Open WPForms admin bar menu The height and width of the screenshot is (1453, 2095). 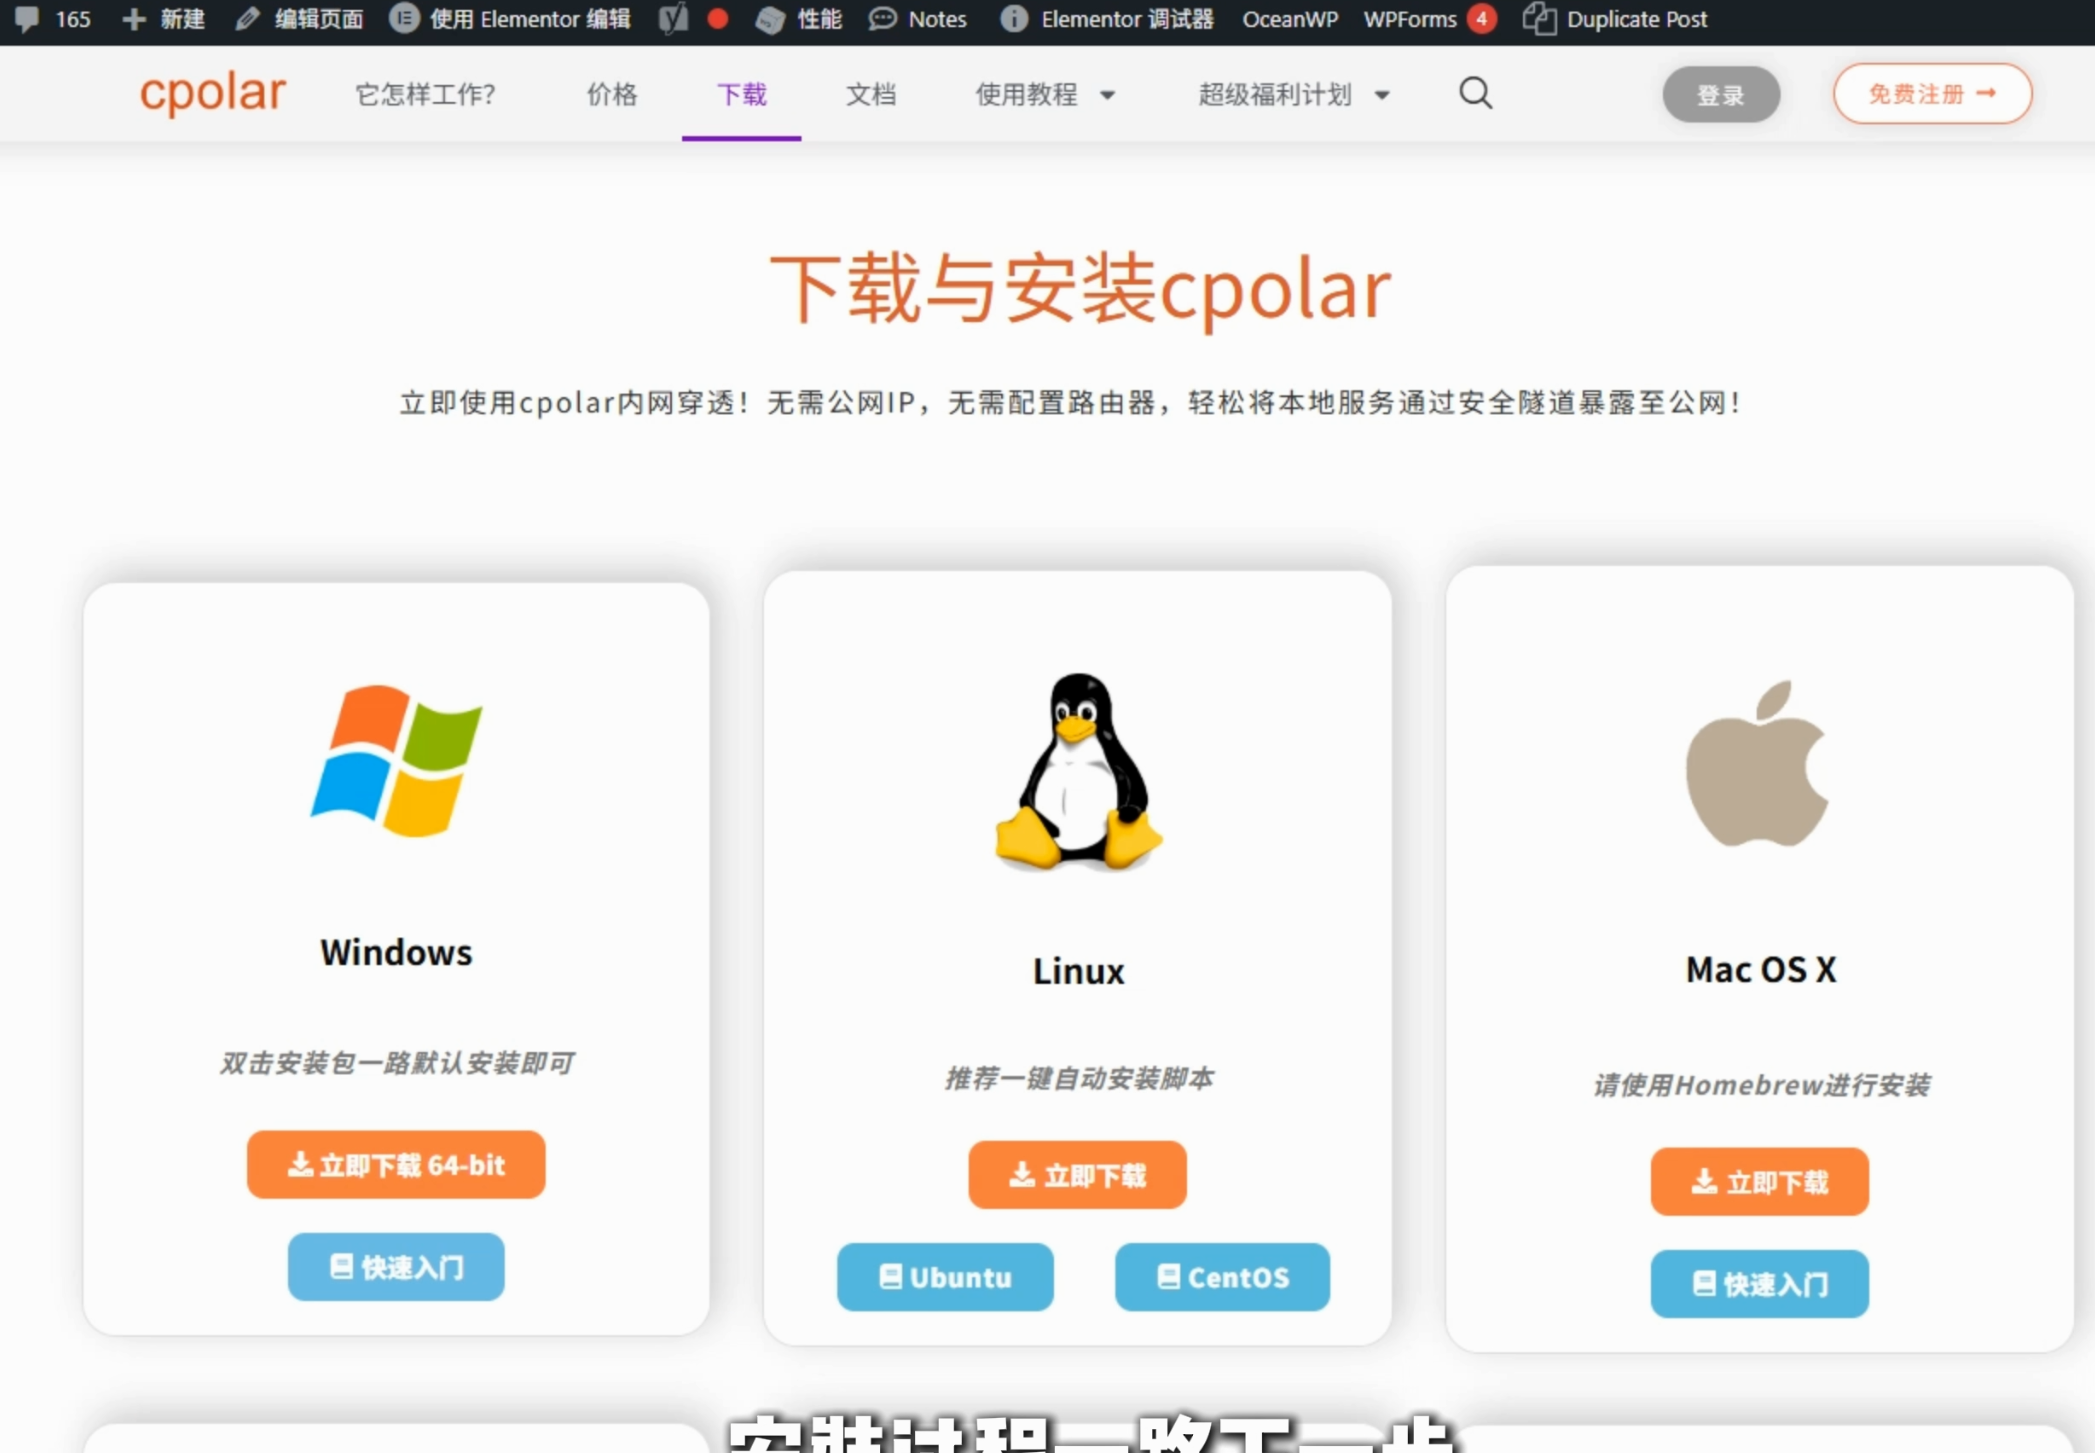1410,19
